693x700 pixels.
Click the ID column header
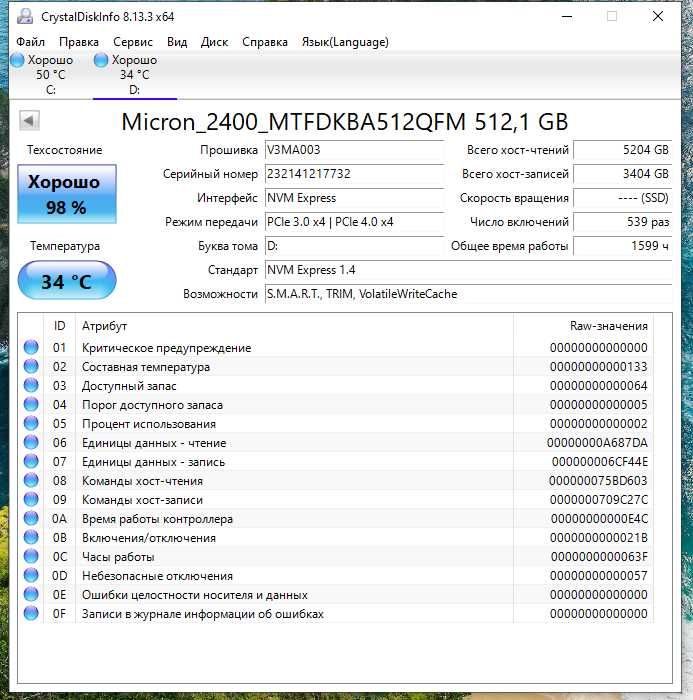[x=59, y=326]
